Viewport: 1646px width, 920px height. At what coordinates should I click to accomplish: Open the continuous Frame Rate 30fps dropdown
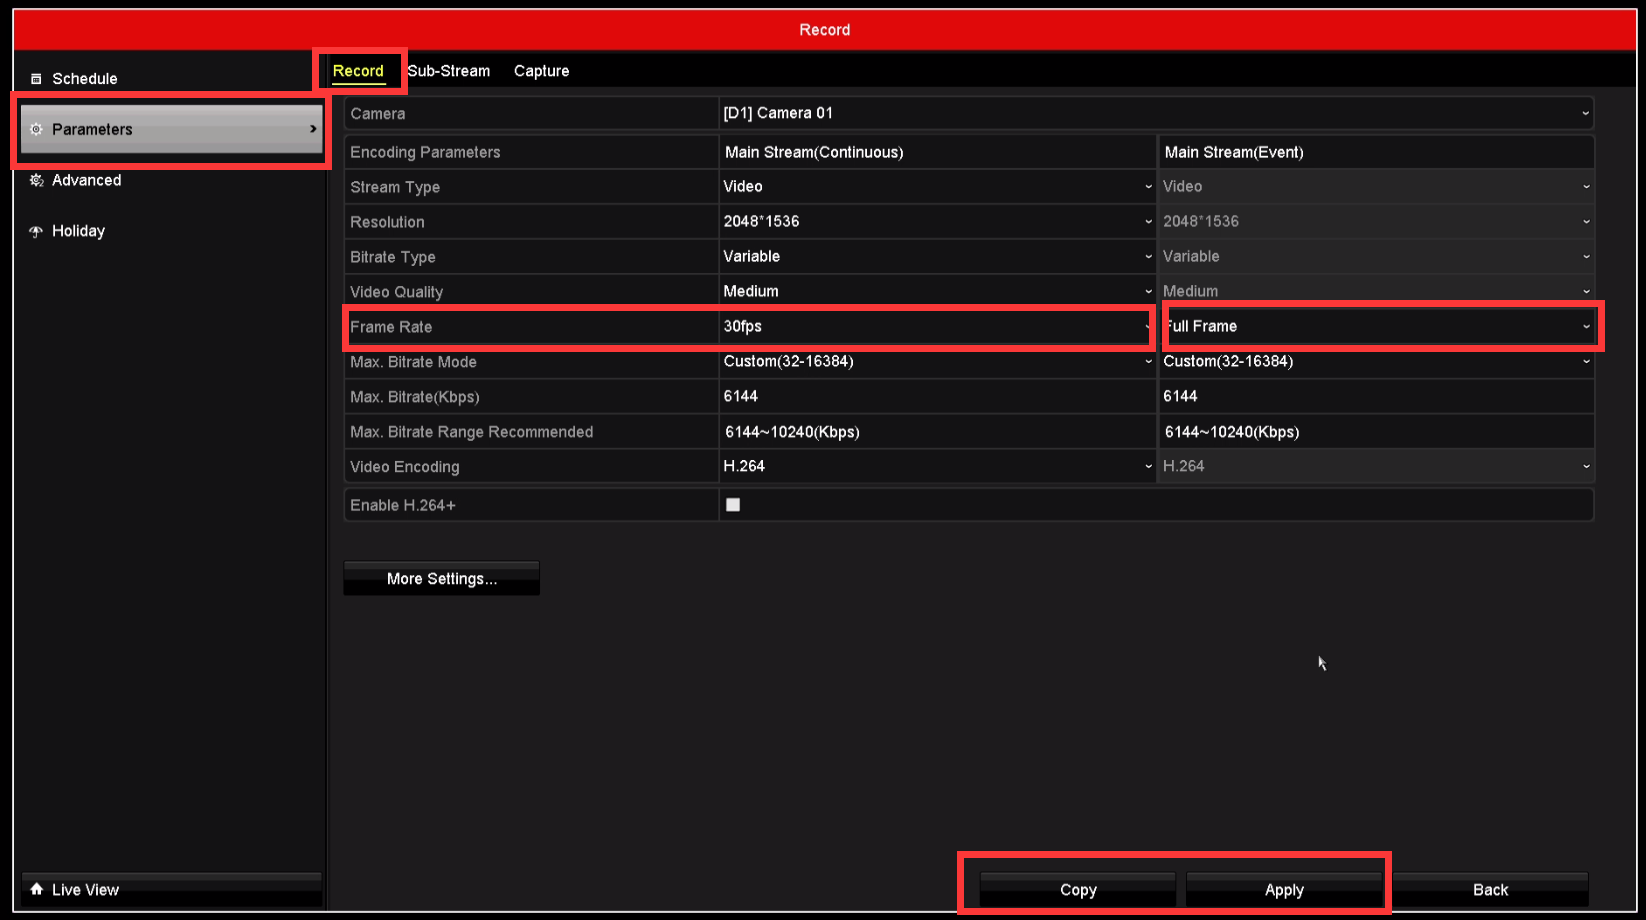coord(937,327)
